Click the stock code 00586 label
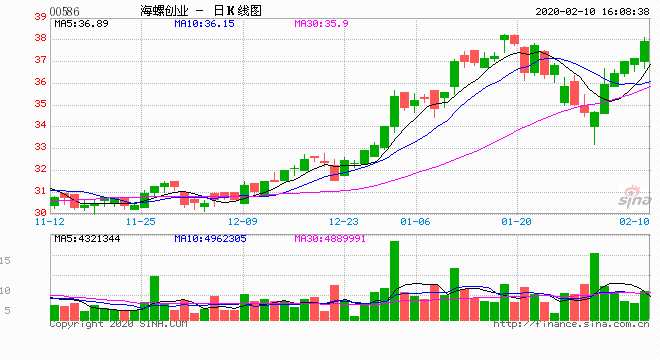Screen dimensions: 660x360 (x=64, y=11)
